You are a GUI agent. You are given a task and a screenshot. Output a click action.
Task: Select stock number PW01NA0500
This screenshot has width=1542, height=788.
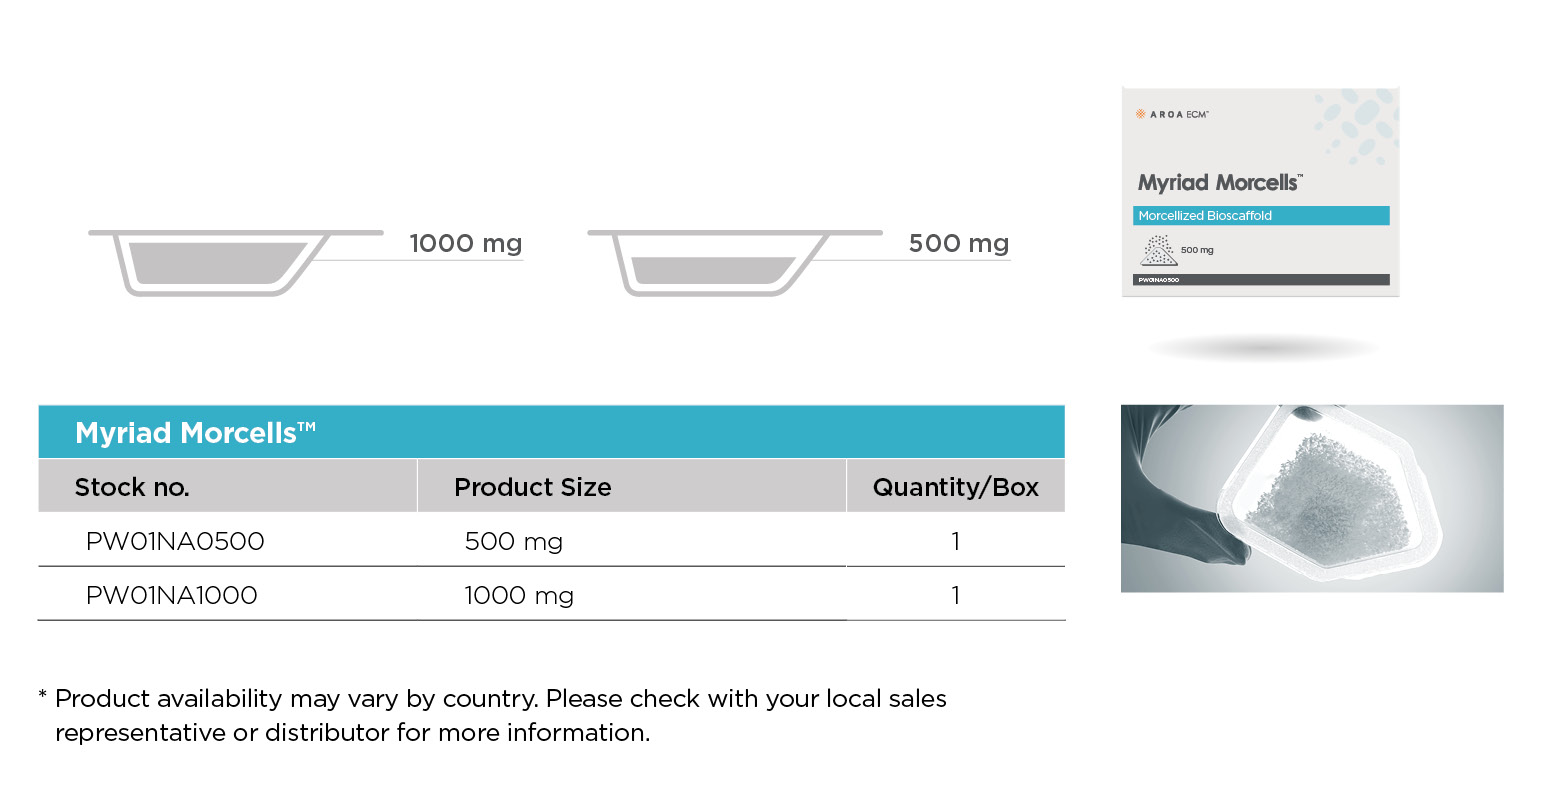[175, 541]
